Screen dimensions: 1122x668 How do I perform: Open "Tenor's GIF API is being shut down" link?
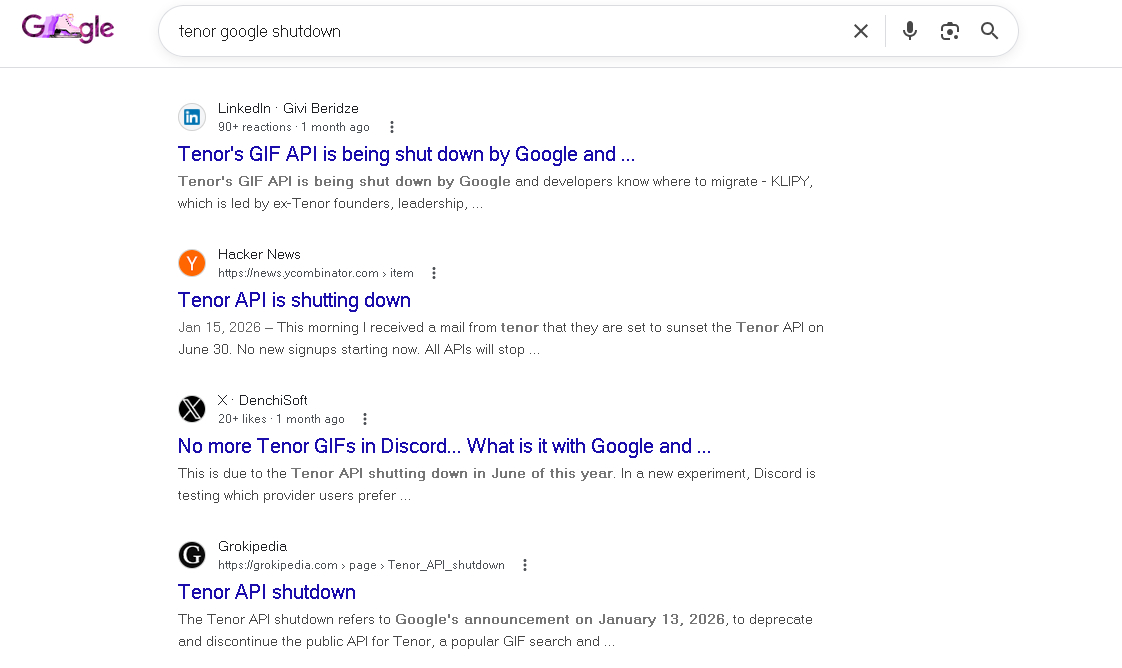click(406, 154)
